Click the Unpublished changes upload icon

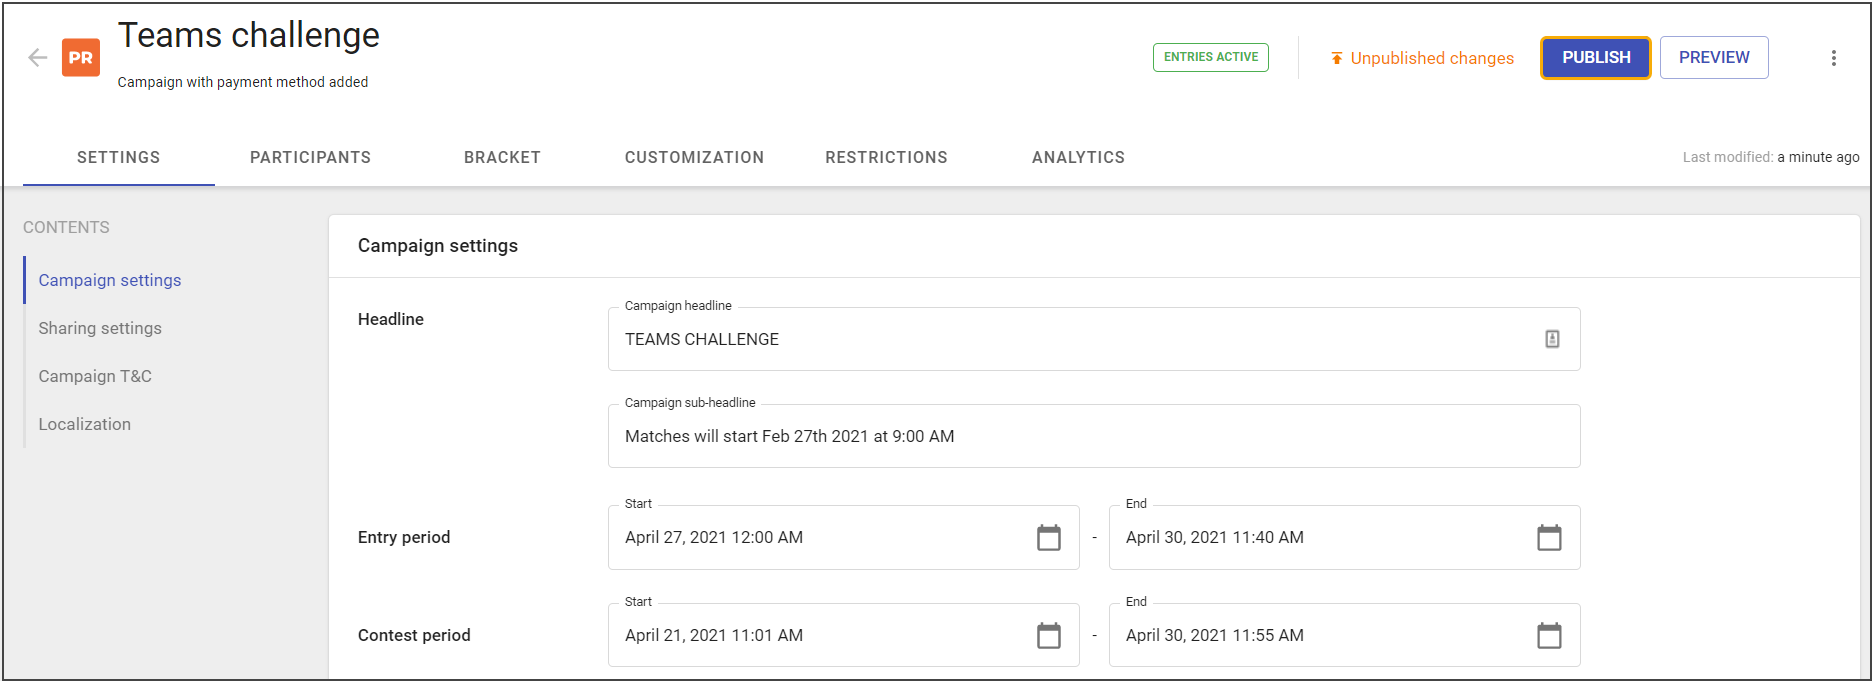[x=1337, y=58]
